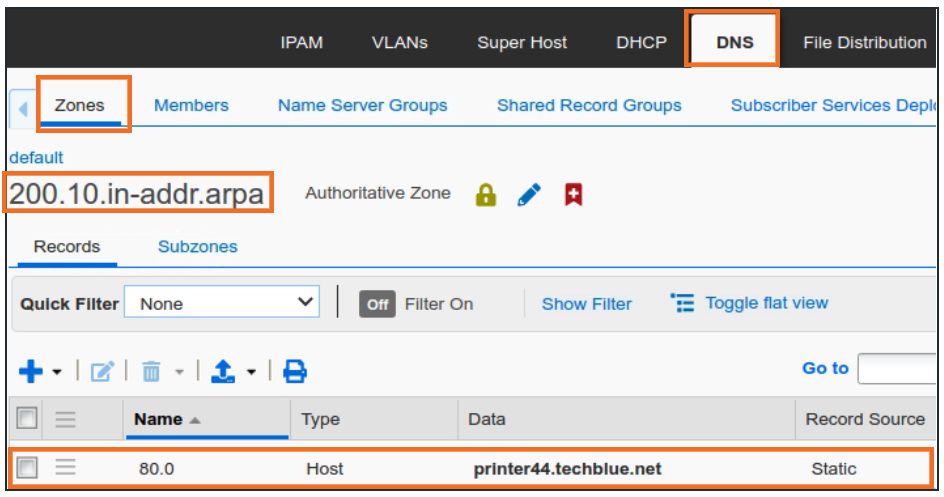Click the Go to input field

[x=898, y=368]
